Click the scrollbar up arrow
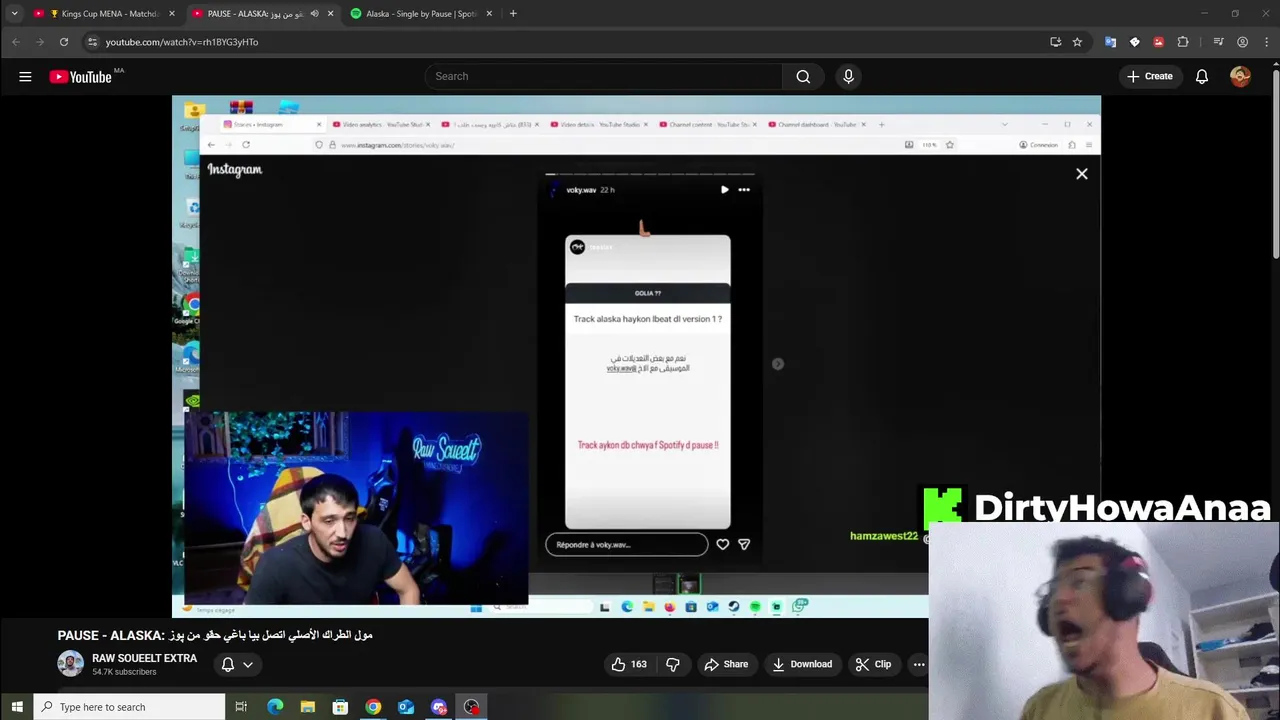The width and height of the screenshot is (1280, 720). (x=1275, y=65)
